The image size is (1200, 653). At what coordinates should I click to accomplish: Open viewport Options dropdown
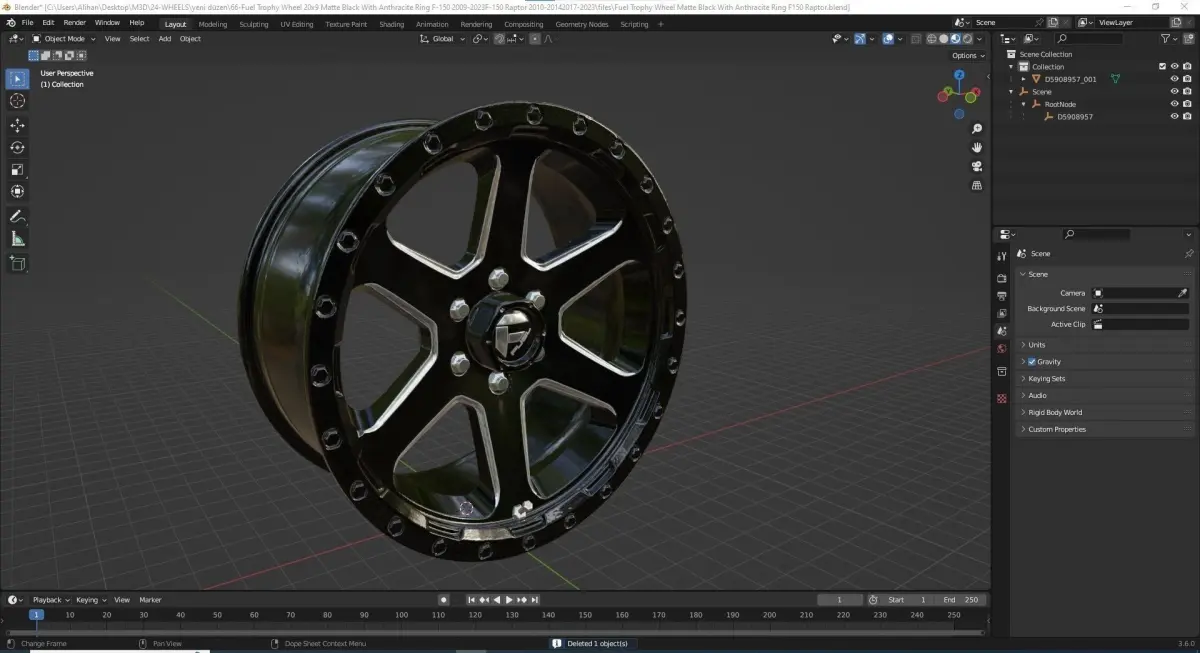968,56
